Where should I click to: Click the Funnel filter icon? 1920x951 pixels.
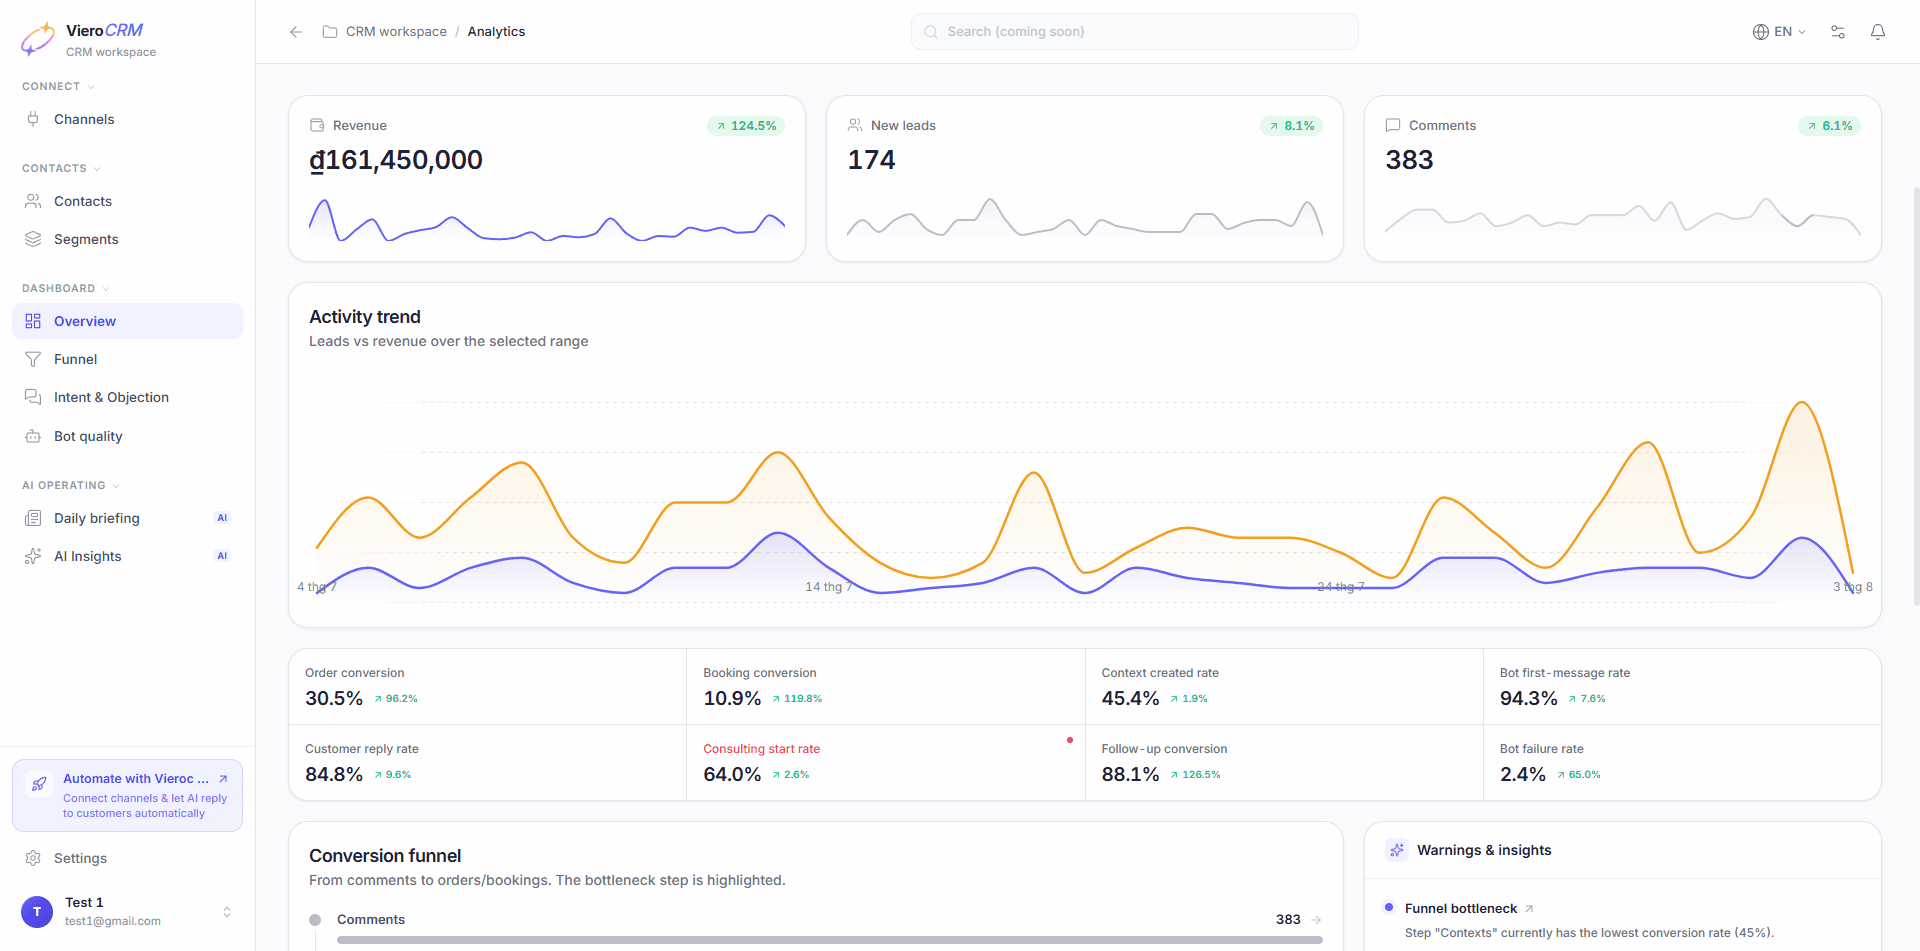33,359
